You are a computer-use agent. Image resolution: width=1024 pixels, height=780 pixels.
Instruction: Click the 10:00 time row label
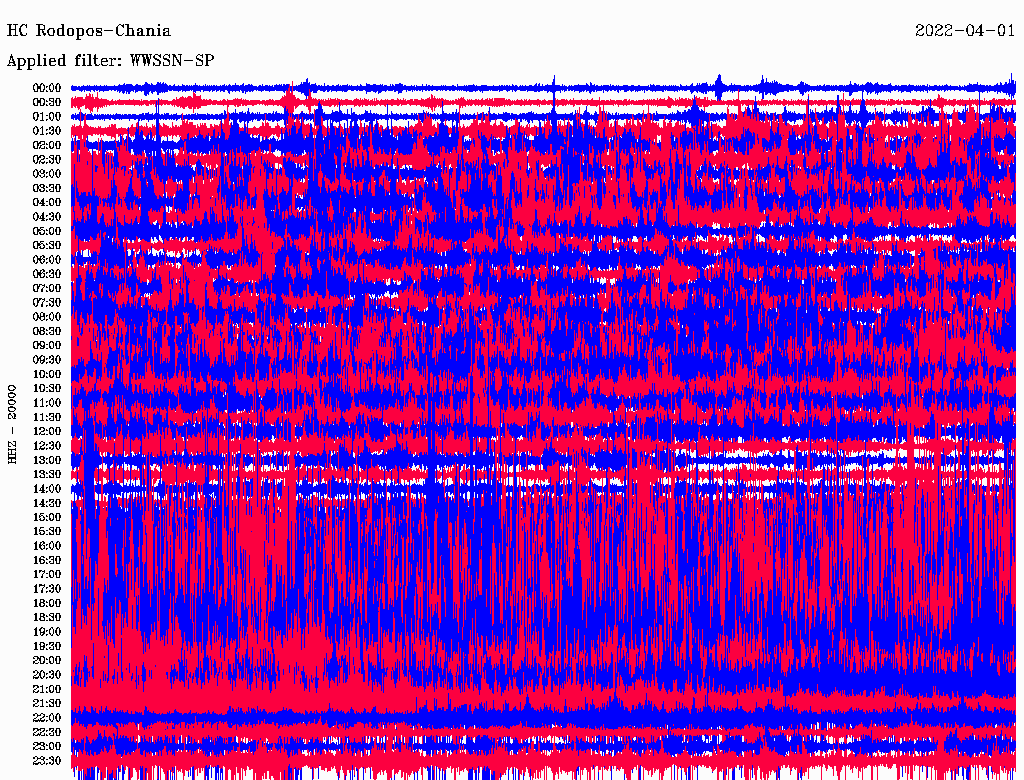tap(47, 374)
